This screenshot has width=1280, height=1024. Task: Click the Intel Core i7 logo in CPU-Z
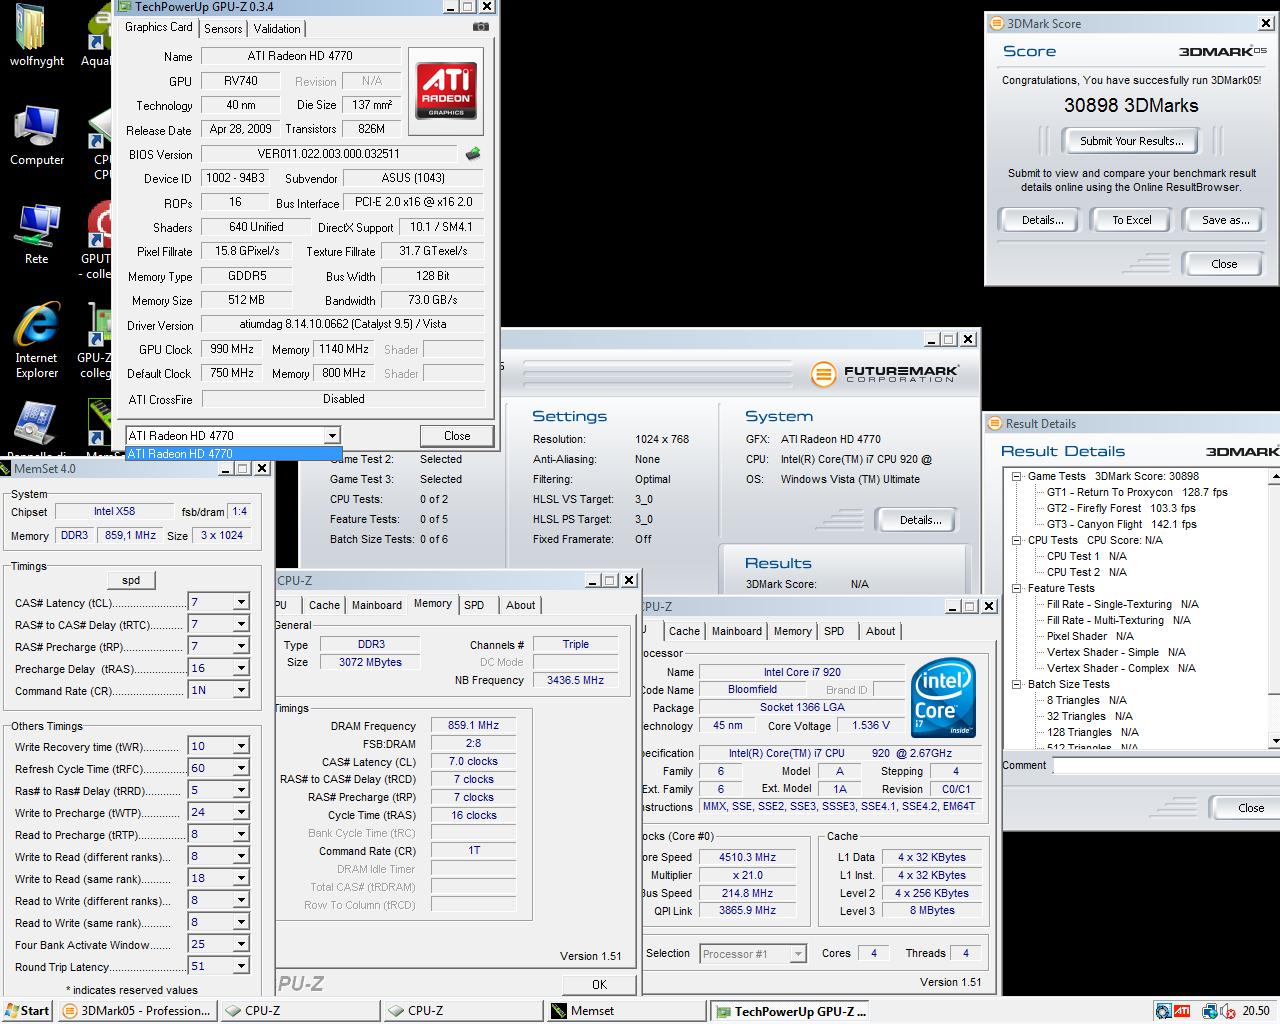coord(944,697)
